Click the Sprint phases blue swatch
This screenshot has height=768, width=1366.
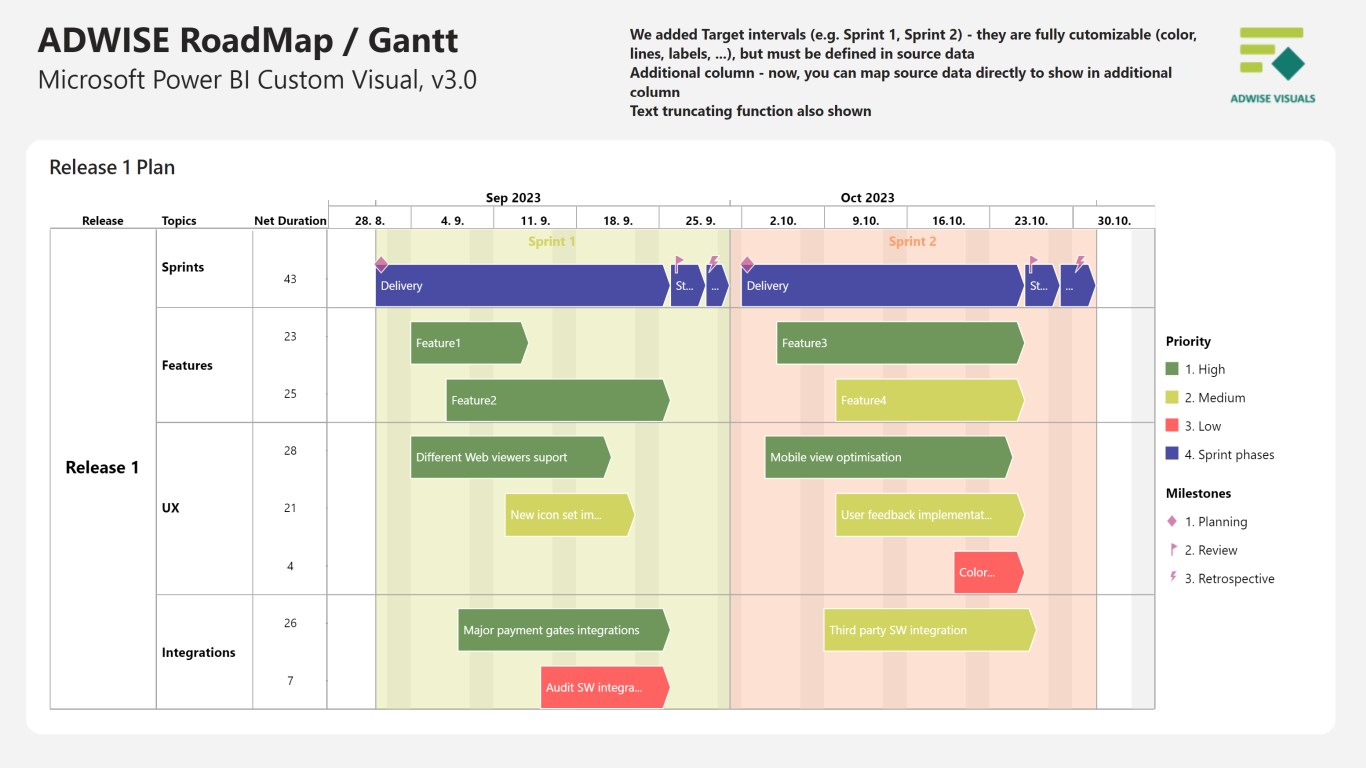pyautogui.click(x=1172, y=454)
